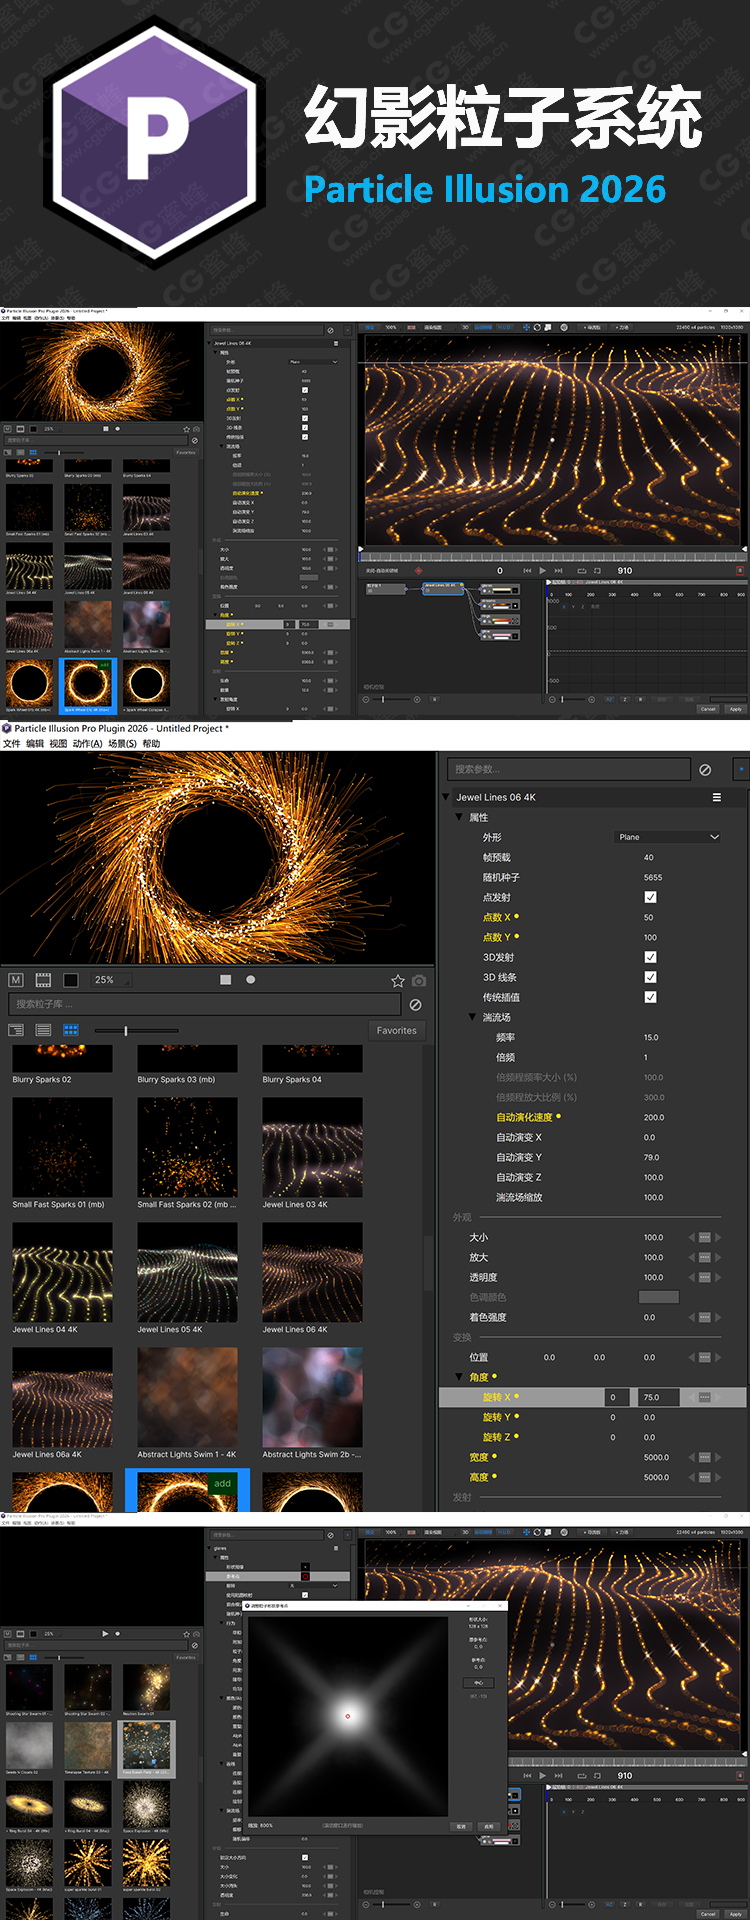Clear the particle library search field
750x1920 pixels.
pyautogui.click(x=415, y=1005)
